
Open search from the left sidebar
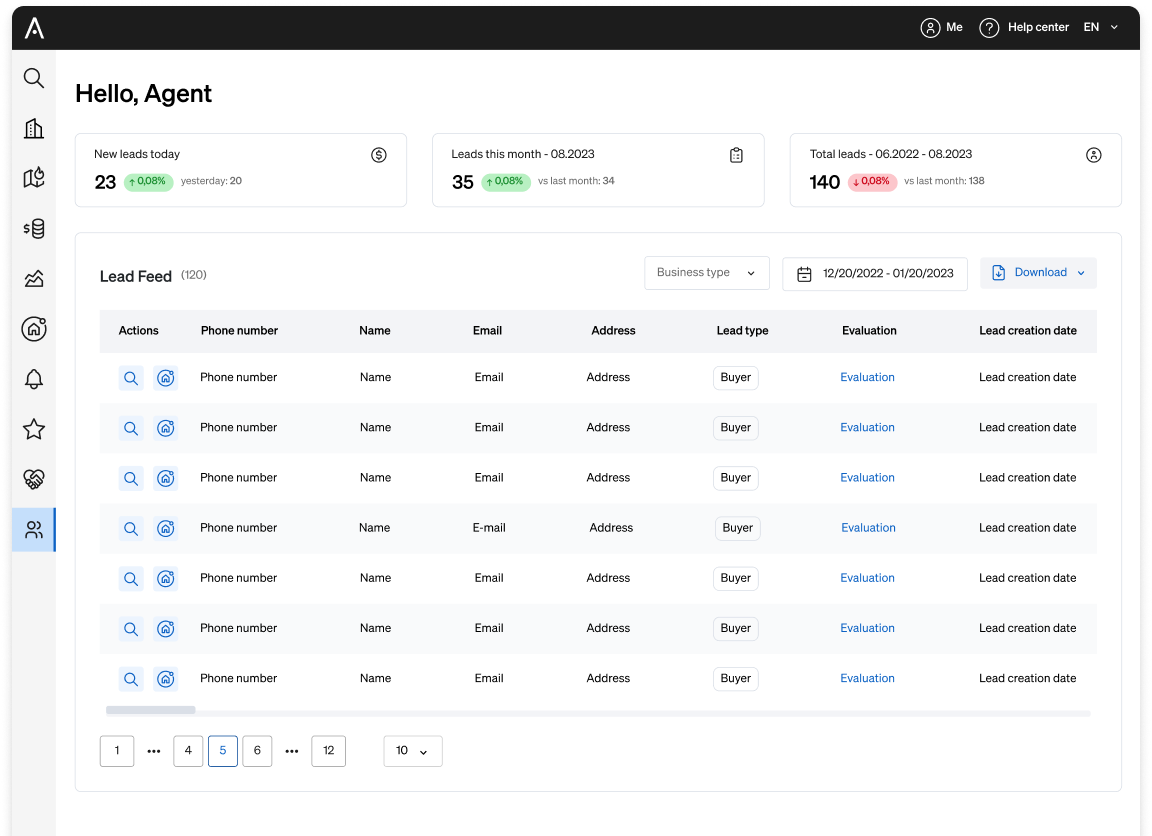pyautogui.click(x=33, y=78)
